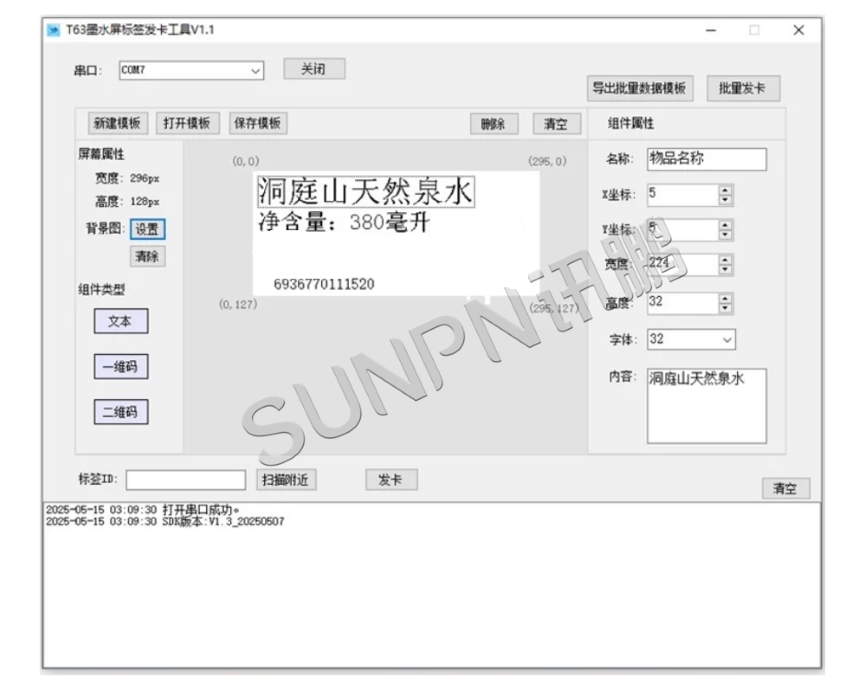This screenshot has height=691, width=860.
Task: Decrease the Y坐标 value with the down arrow
Action: [x=725, y=235]
